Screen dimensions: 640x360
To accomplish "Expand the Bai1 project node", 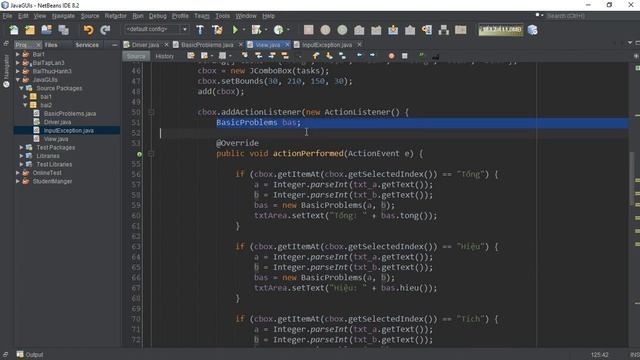I will (x=18, y=54).
